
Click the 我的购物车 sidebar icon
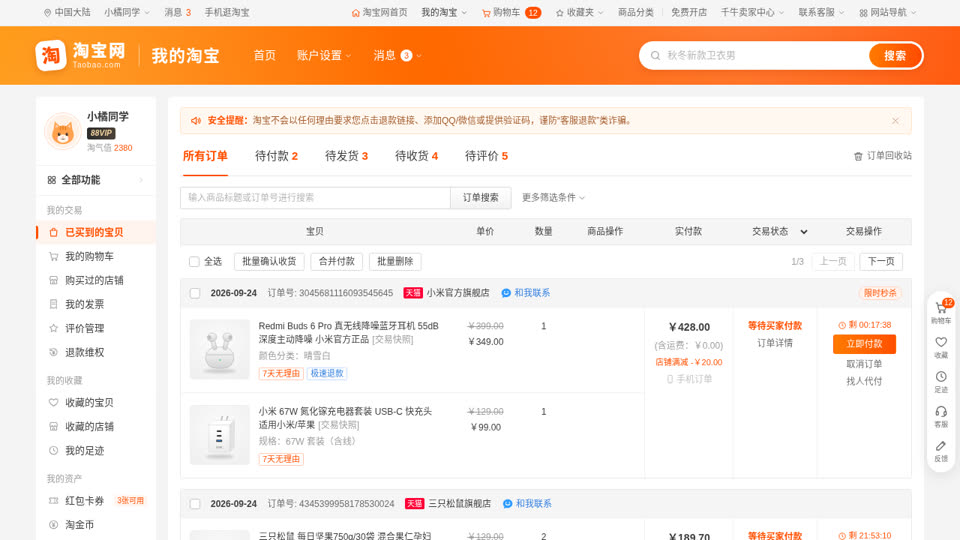[53, 257]
